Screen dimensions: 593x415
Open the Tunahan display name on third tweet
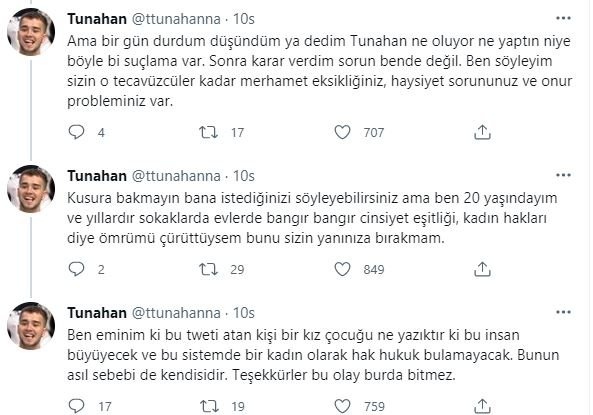pyautogui.click(x=97, y=313)
